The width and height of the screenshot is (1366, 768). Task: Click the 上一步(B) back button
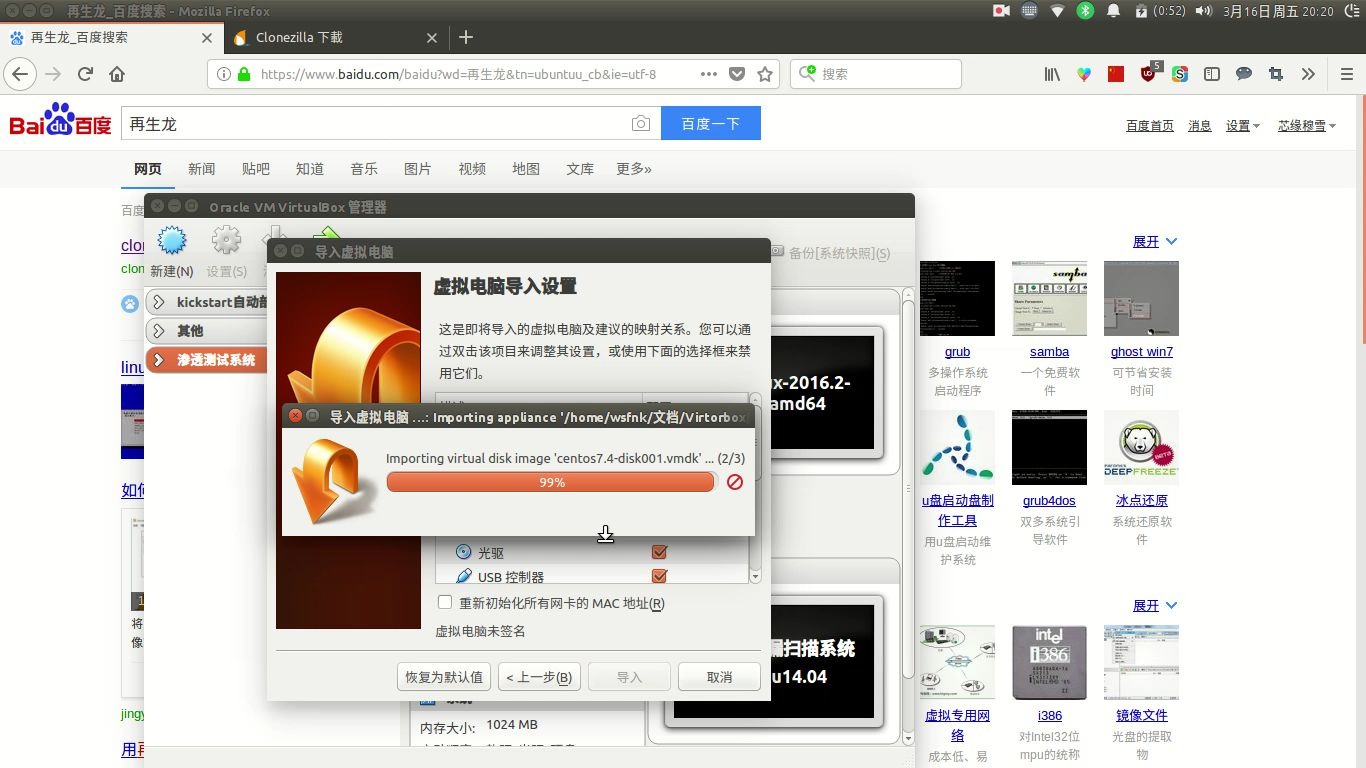pyautogui.click(x=539, y=677)
